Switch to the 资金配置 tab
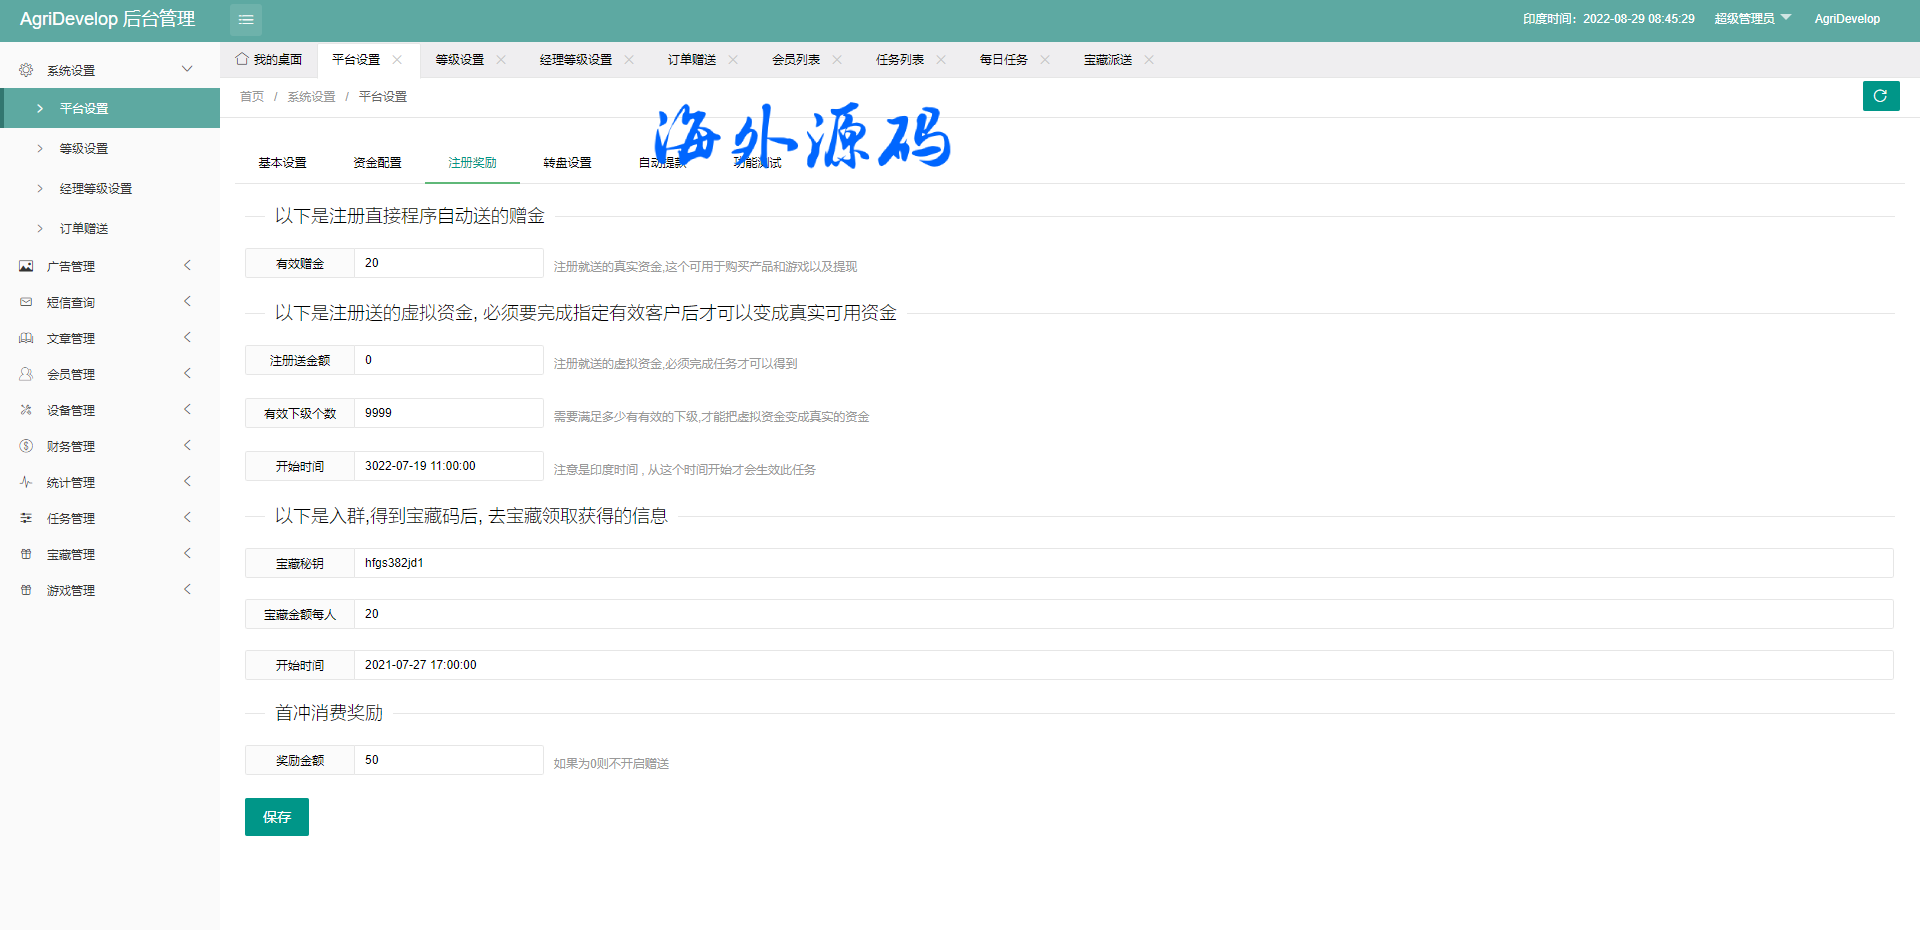The width and height of the screenshot is (1920, 930). (x=377, y=163)
